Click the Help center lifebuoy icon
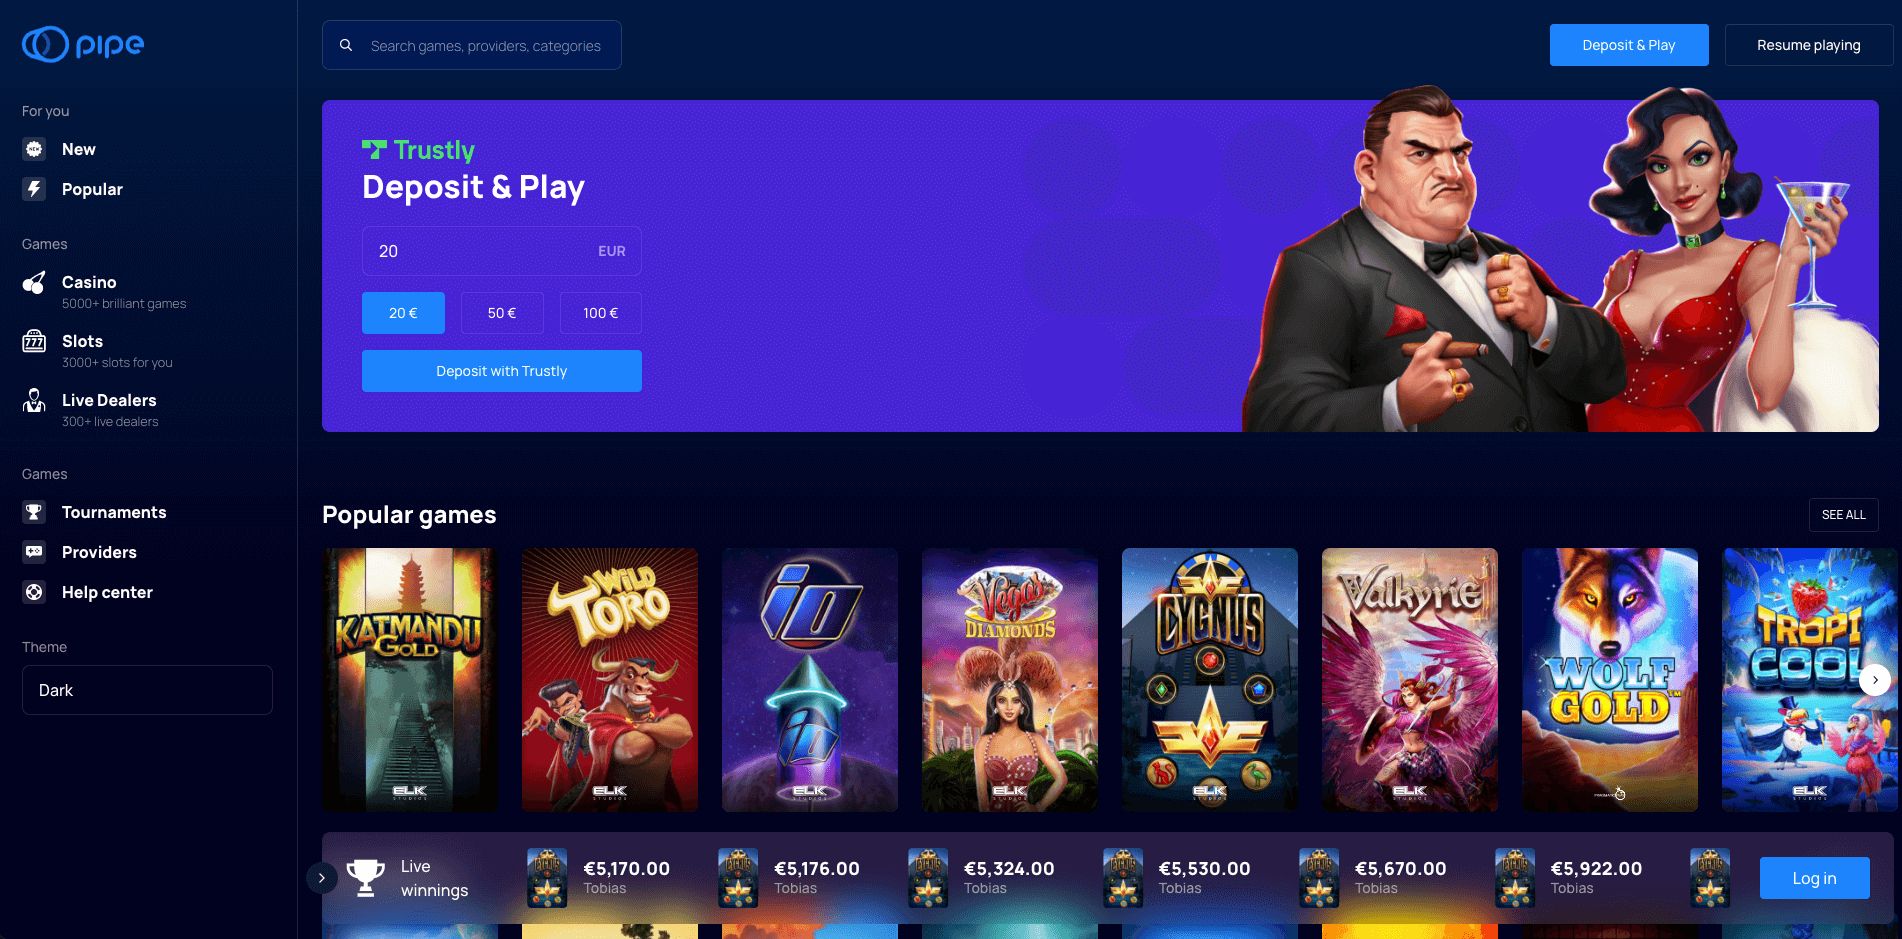 click(x=34, y=592)
